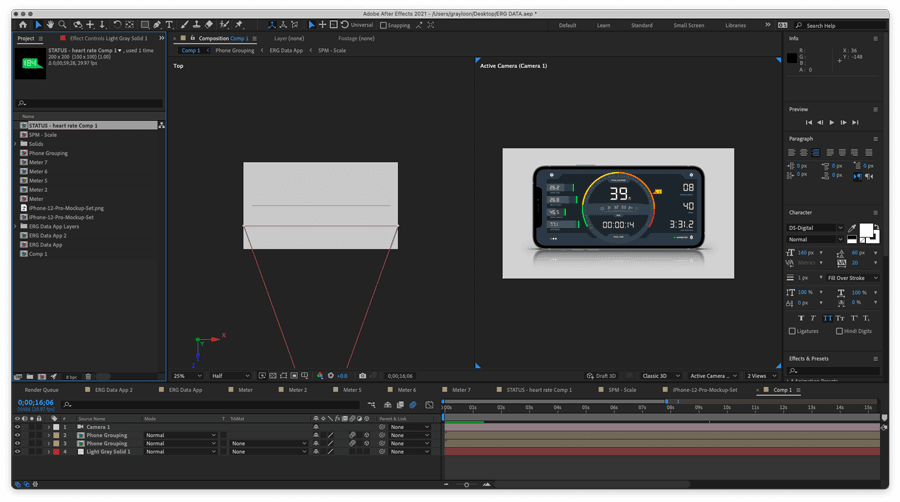The height and width of the screenshot is (502, 900).
Task: Enable the Ligatures checkbox
Action: coord(792,331)
